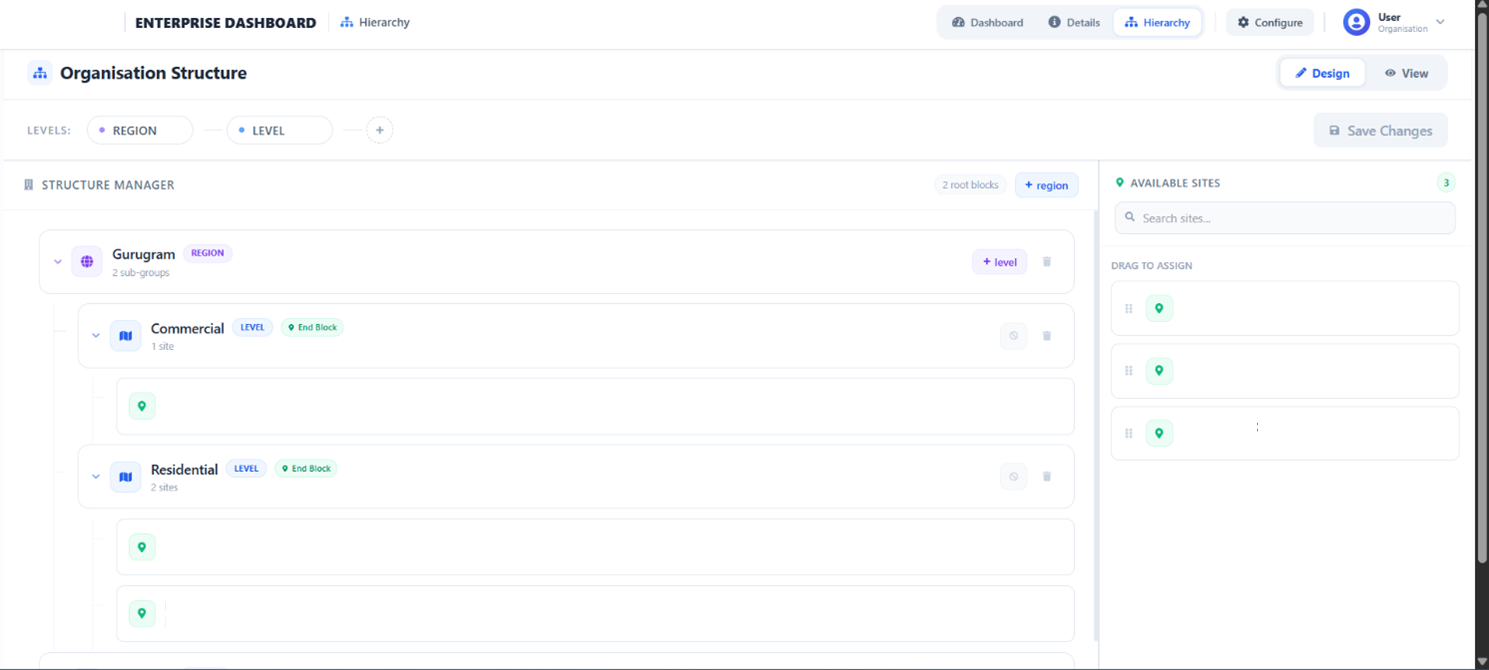Click the plus icon to add level
Image resolution: width=1489 pixels, height=670 pixels.
tap(379, 130)
